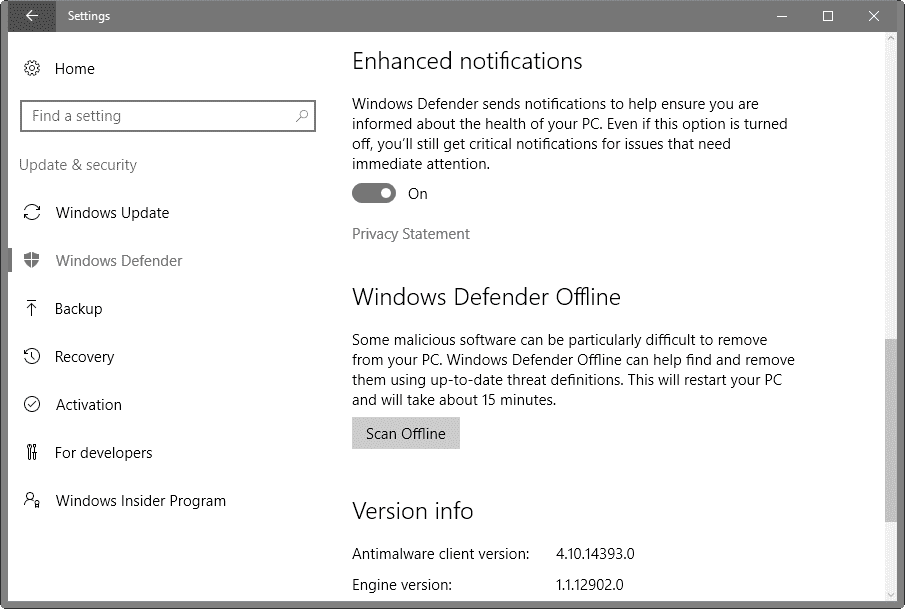The image size is (905, 609).
Task: Select Windows Defender in sidebar
Action: tap(118, 260)
